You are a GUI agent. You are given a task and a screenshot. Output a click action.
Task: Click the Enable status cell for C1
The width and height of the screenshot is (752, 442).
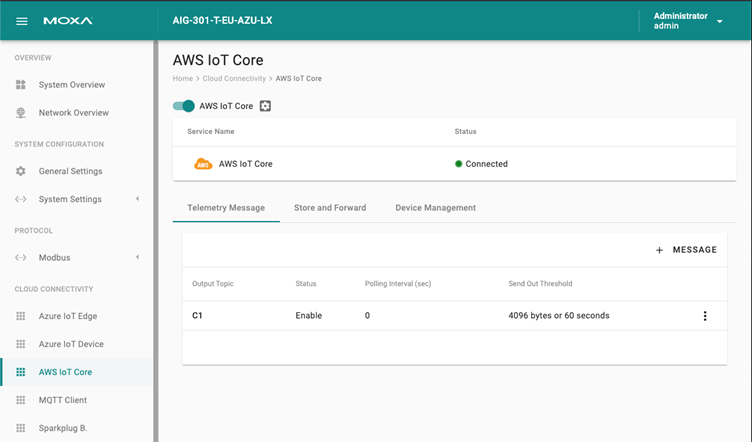pos(308,315)
